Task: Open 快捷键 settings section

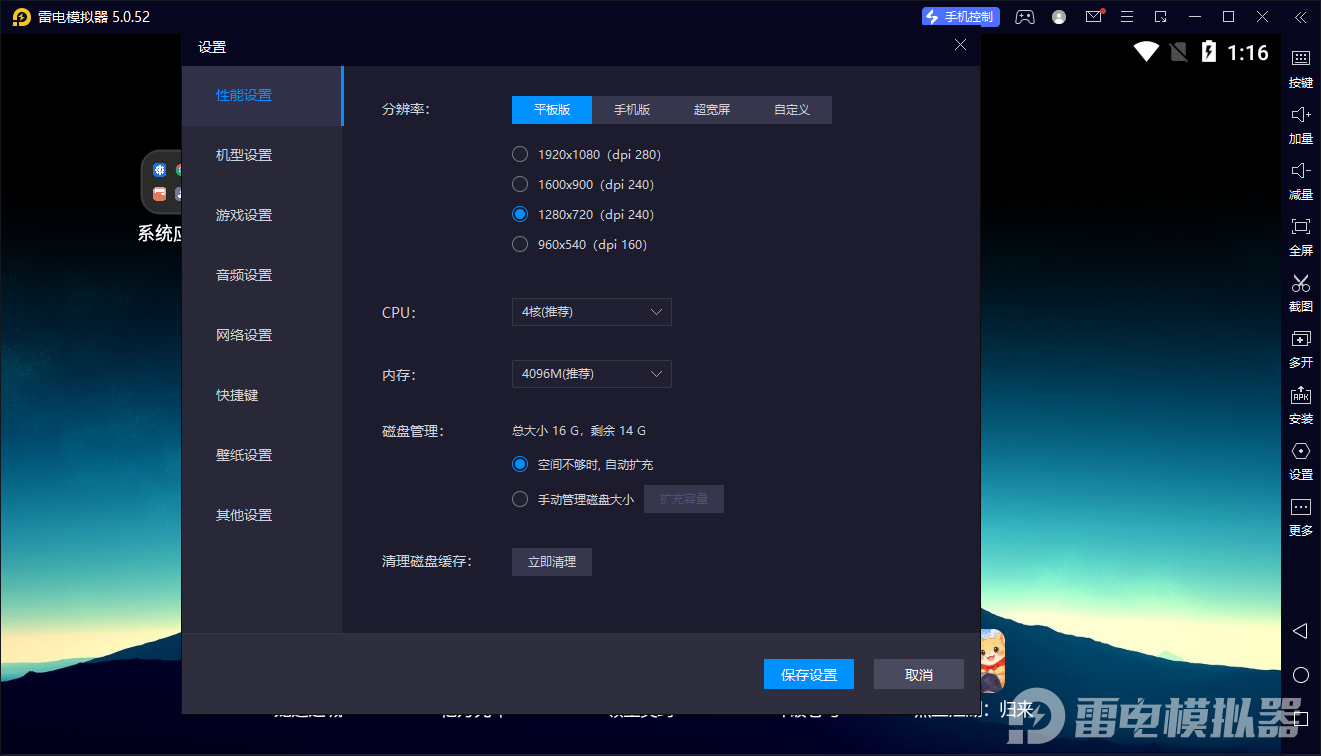Action: point(262,396)
